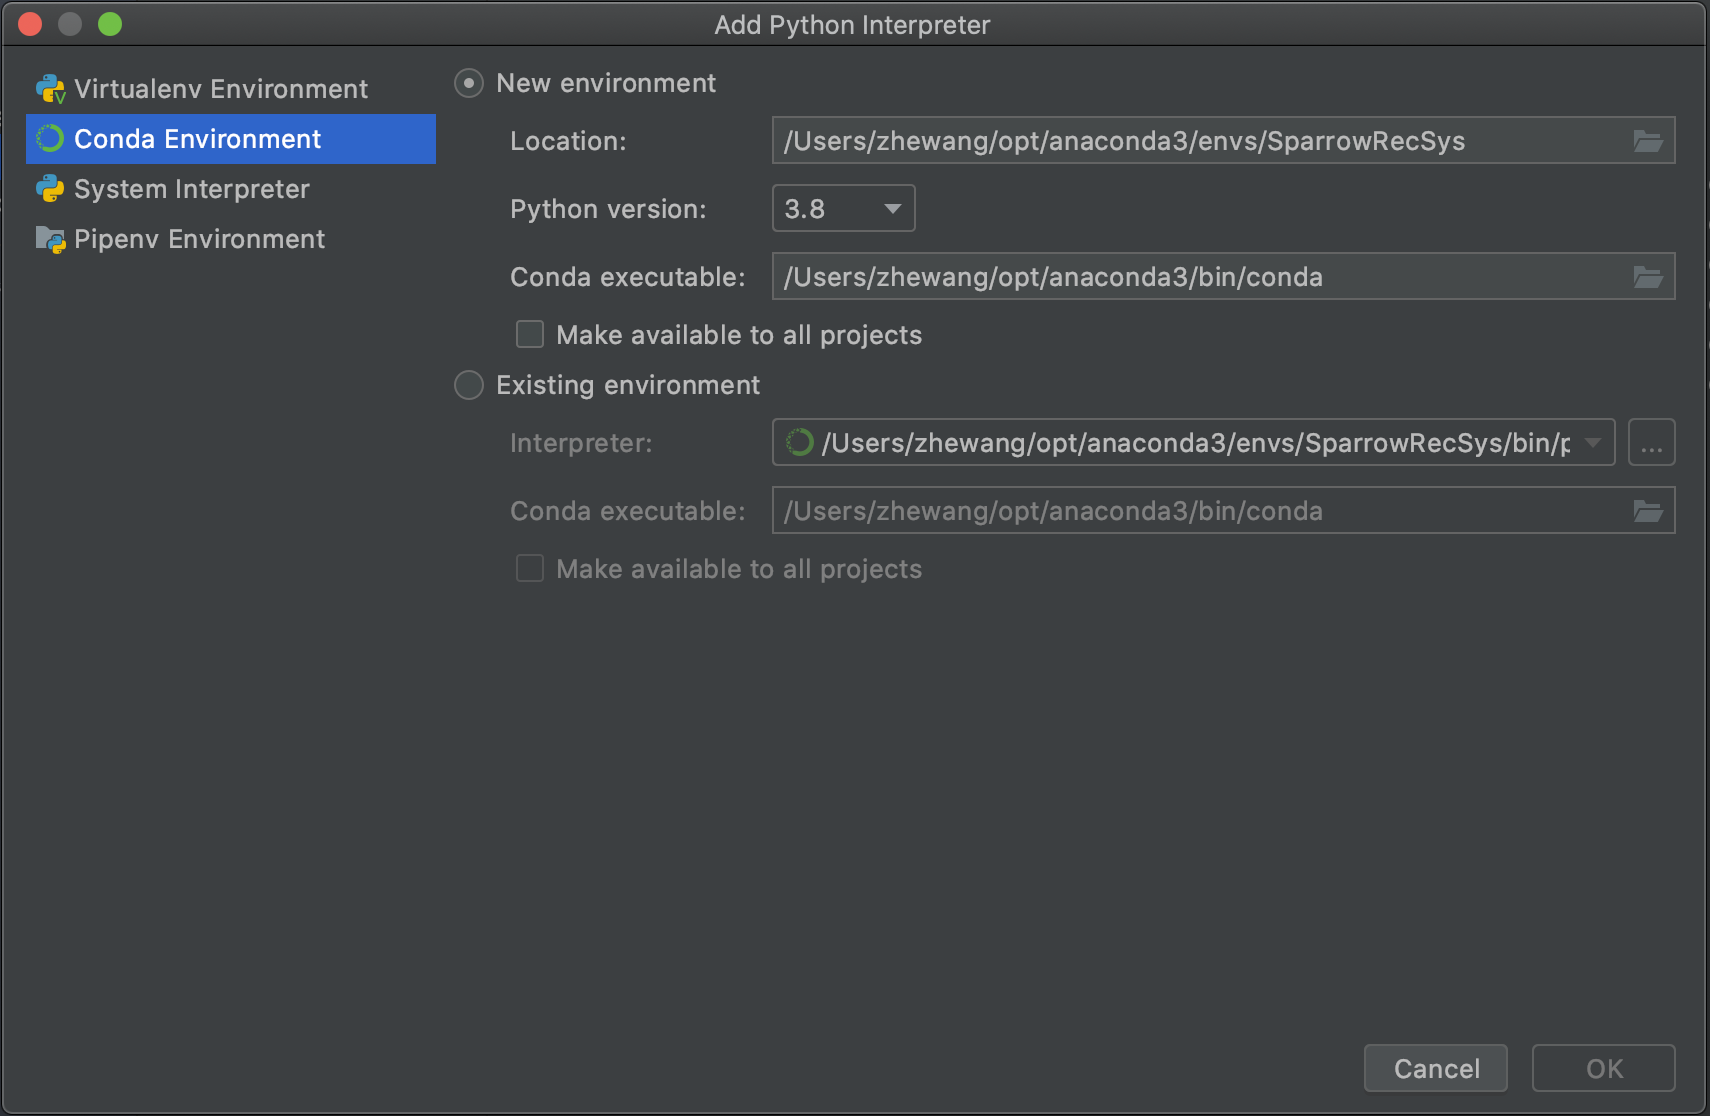Click the Cancel button
The height and width of the screenshot is (1116, 1710).
(1436, 1068)
